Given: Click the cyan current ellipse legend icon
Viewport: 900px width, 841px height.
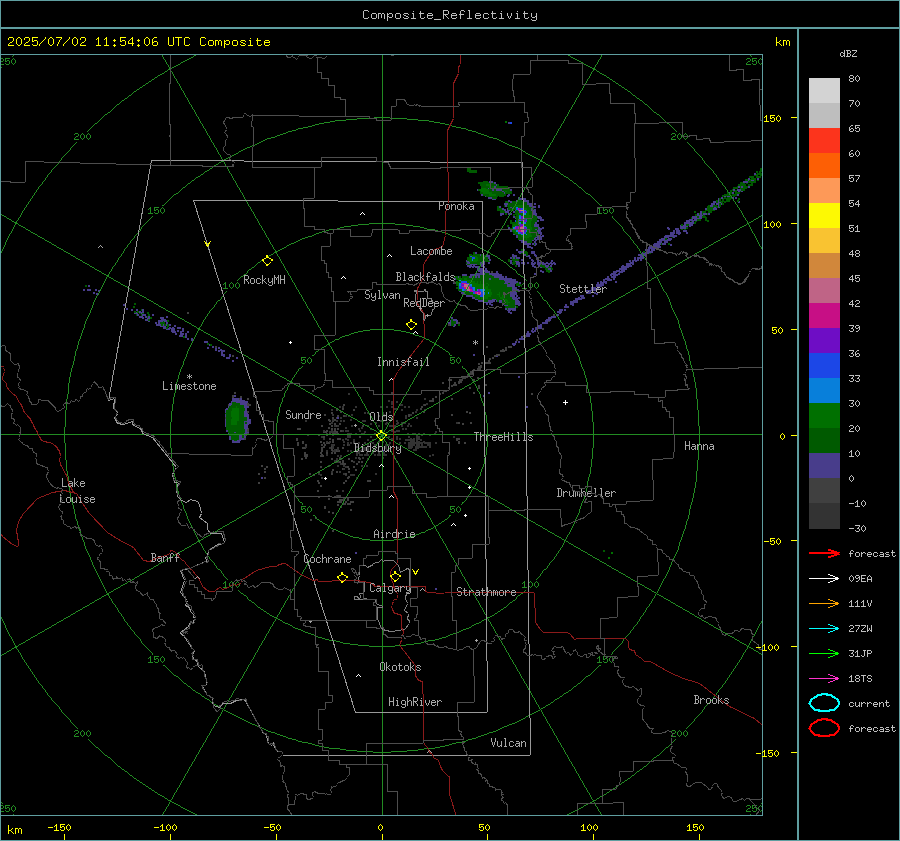Looking at the screenshot, I should (x=824, y=703).
